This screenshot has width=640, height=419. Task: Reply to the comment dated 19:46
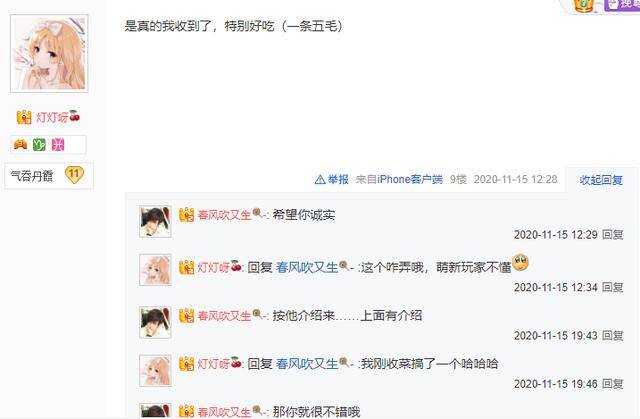(x=613, y=384)
